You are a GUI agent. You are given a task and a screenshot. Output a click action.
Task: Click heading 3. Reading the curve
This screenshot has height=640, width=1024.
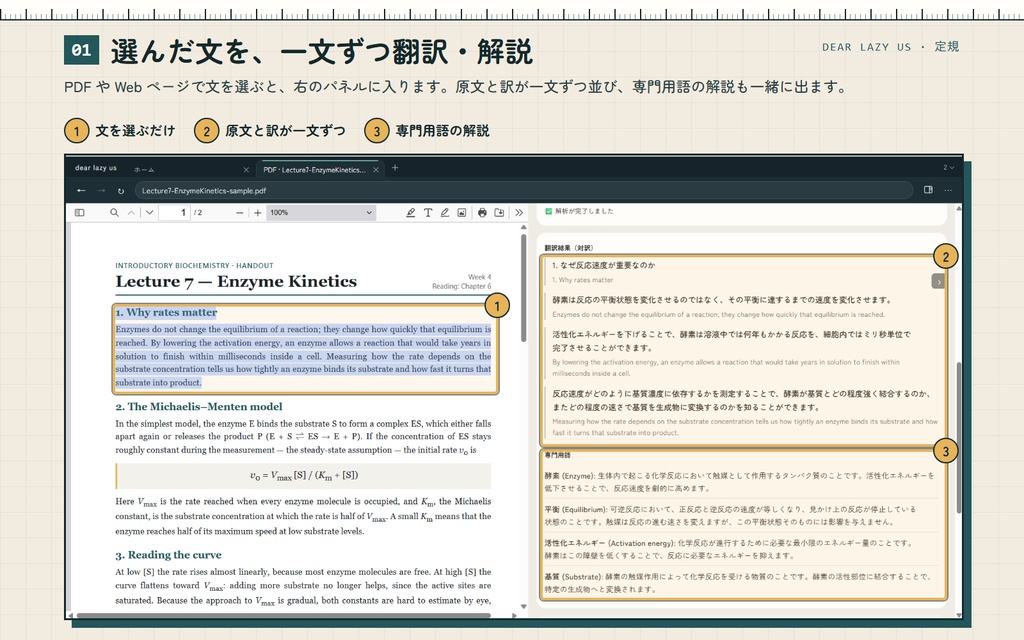click(x=168, y=554)
